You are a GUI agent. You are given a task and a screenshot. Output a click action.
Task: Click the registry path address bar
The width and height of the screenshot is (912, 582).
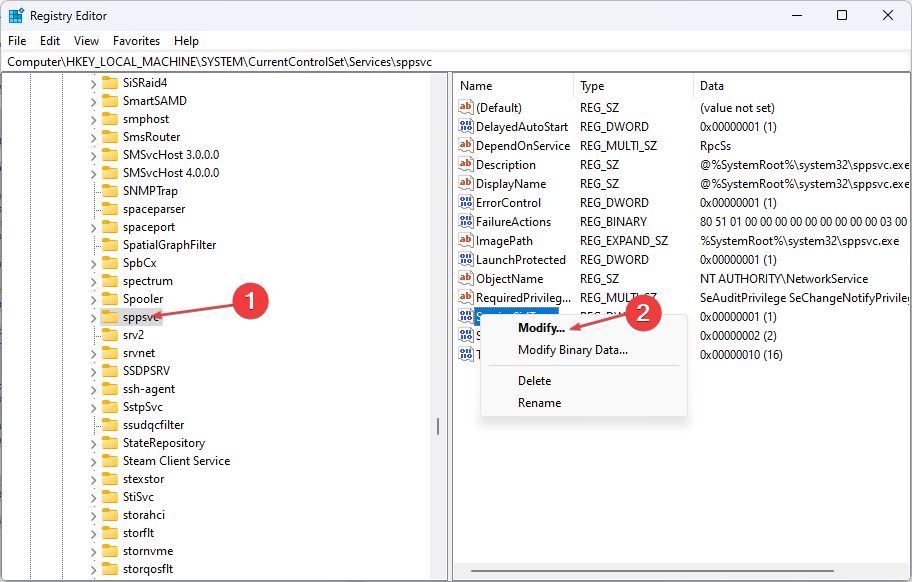(456, 62)
